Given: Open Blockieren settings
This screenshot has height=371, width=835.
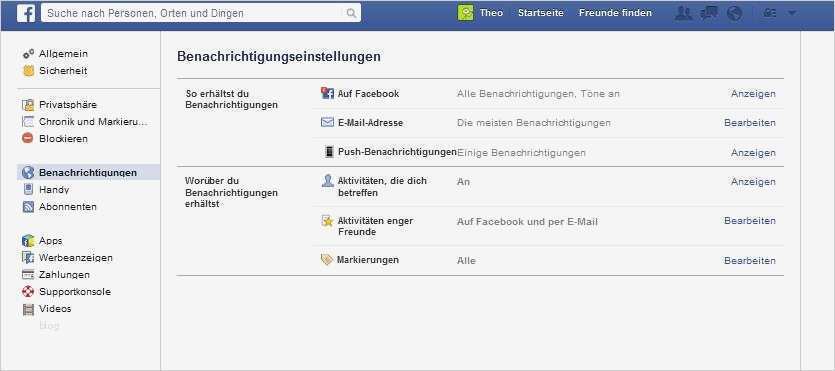Looking at the screenshot, I should pos(63,138).
